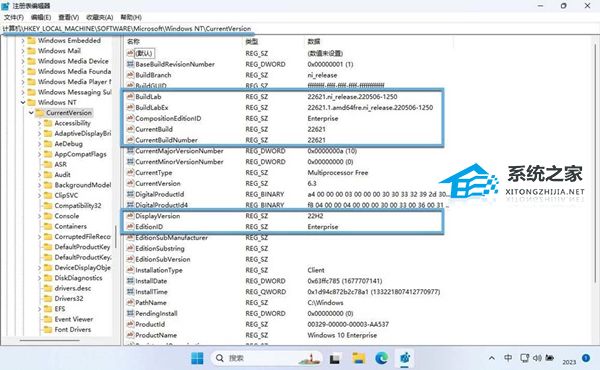Image resolution: width=600 pixels, height=370 pixels.
Task: Show hidden tray icons chevron
Action: coord(492,359)
